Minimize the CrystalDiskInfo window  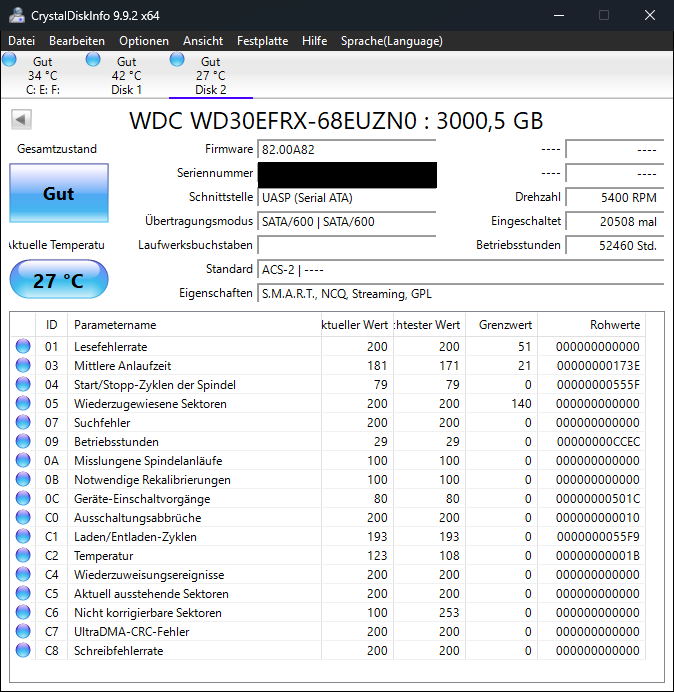pos(559,15)
